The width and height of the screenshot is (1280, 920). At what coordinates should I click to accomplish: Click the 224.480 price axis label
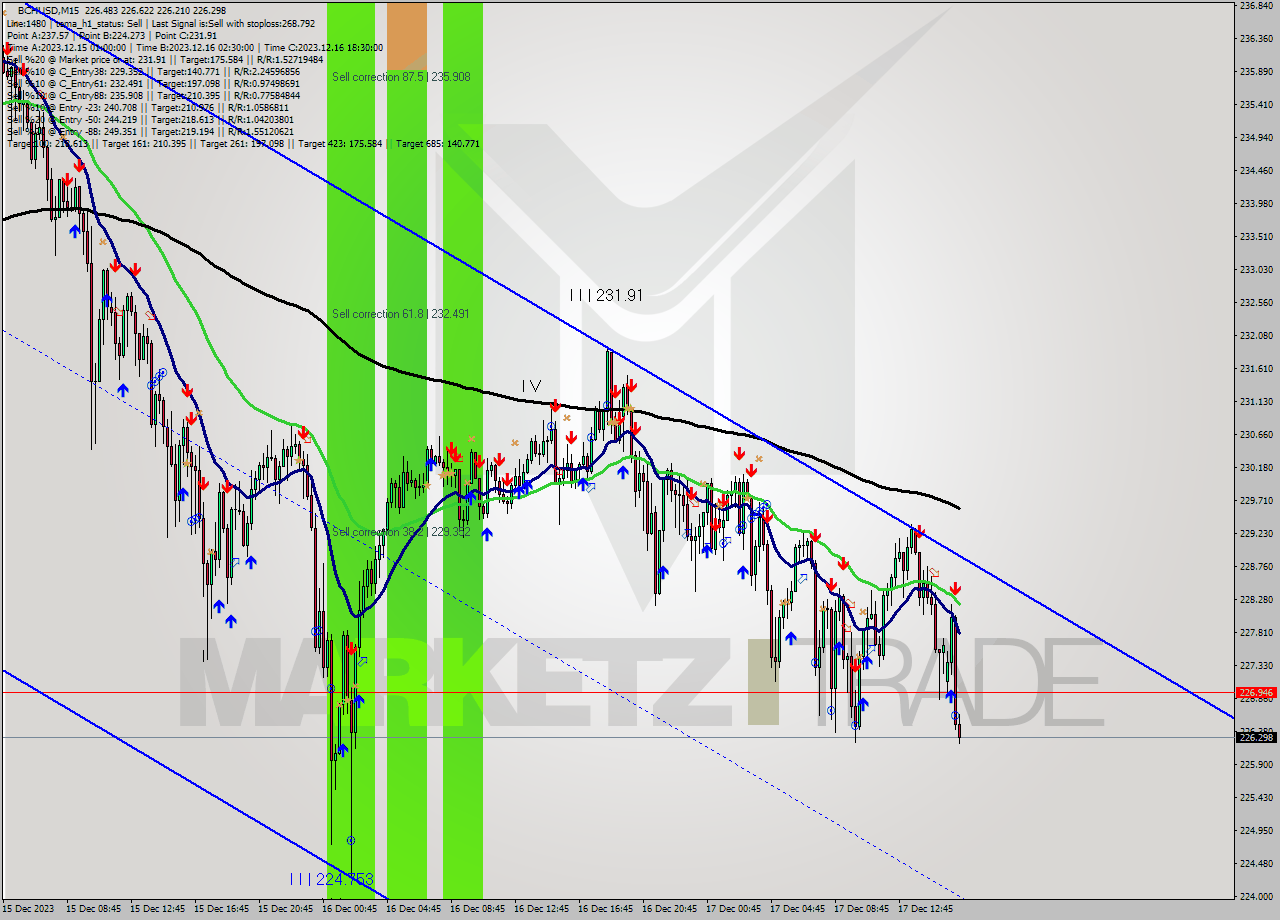click(1256, 863)
